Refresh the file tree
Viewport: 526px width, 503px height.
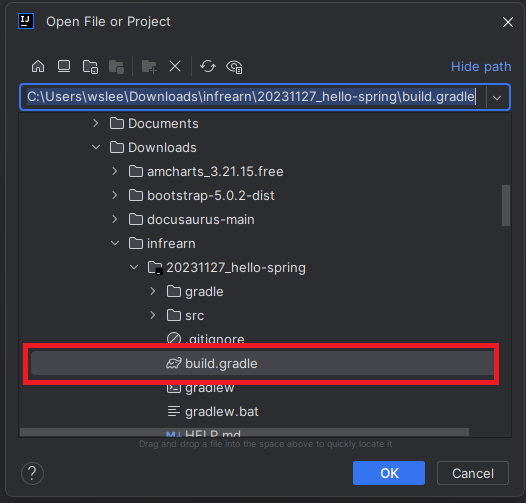click(x=208, y=66)
